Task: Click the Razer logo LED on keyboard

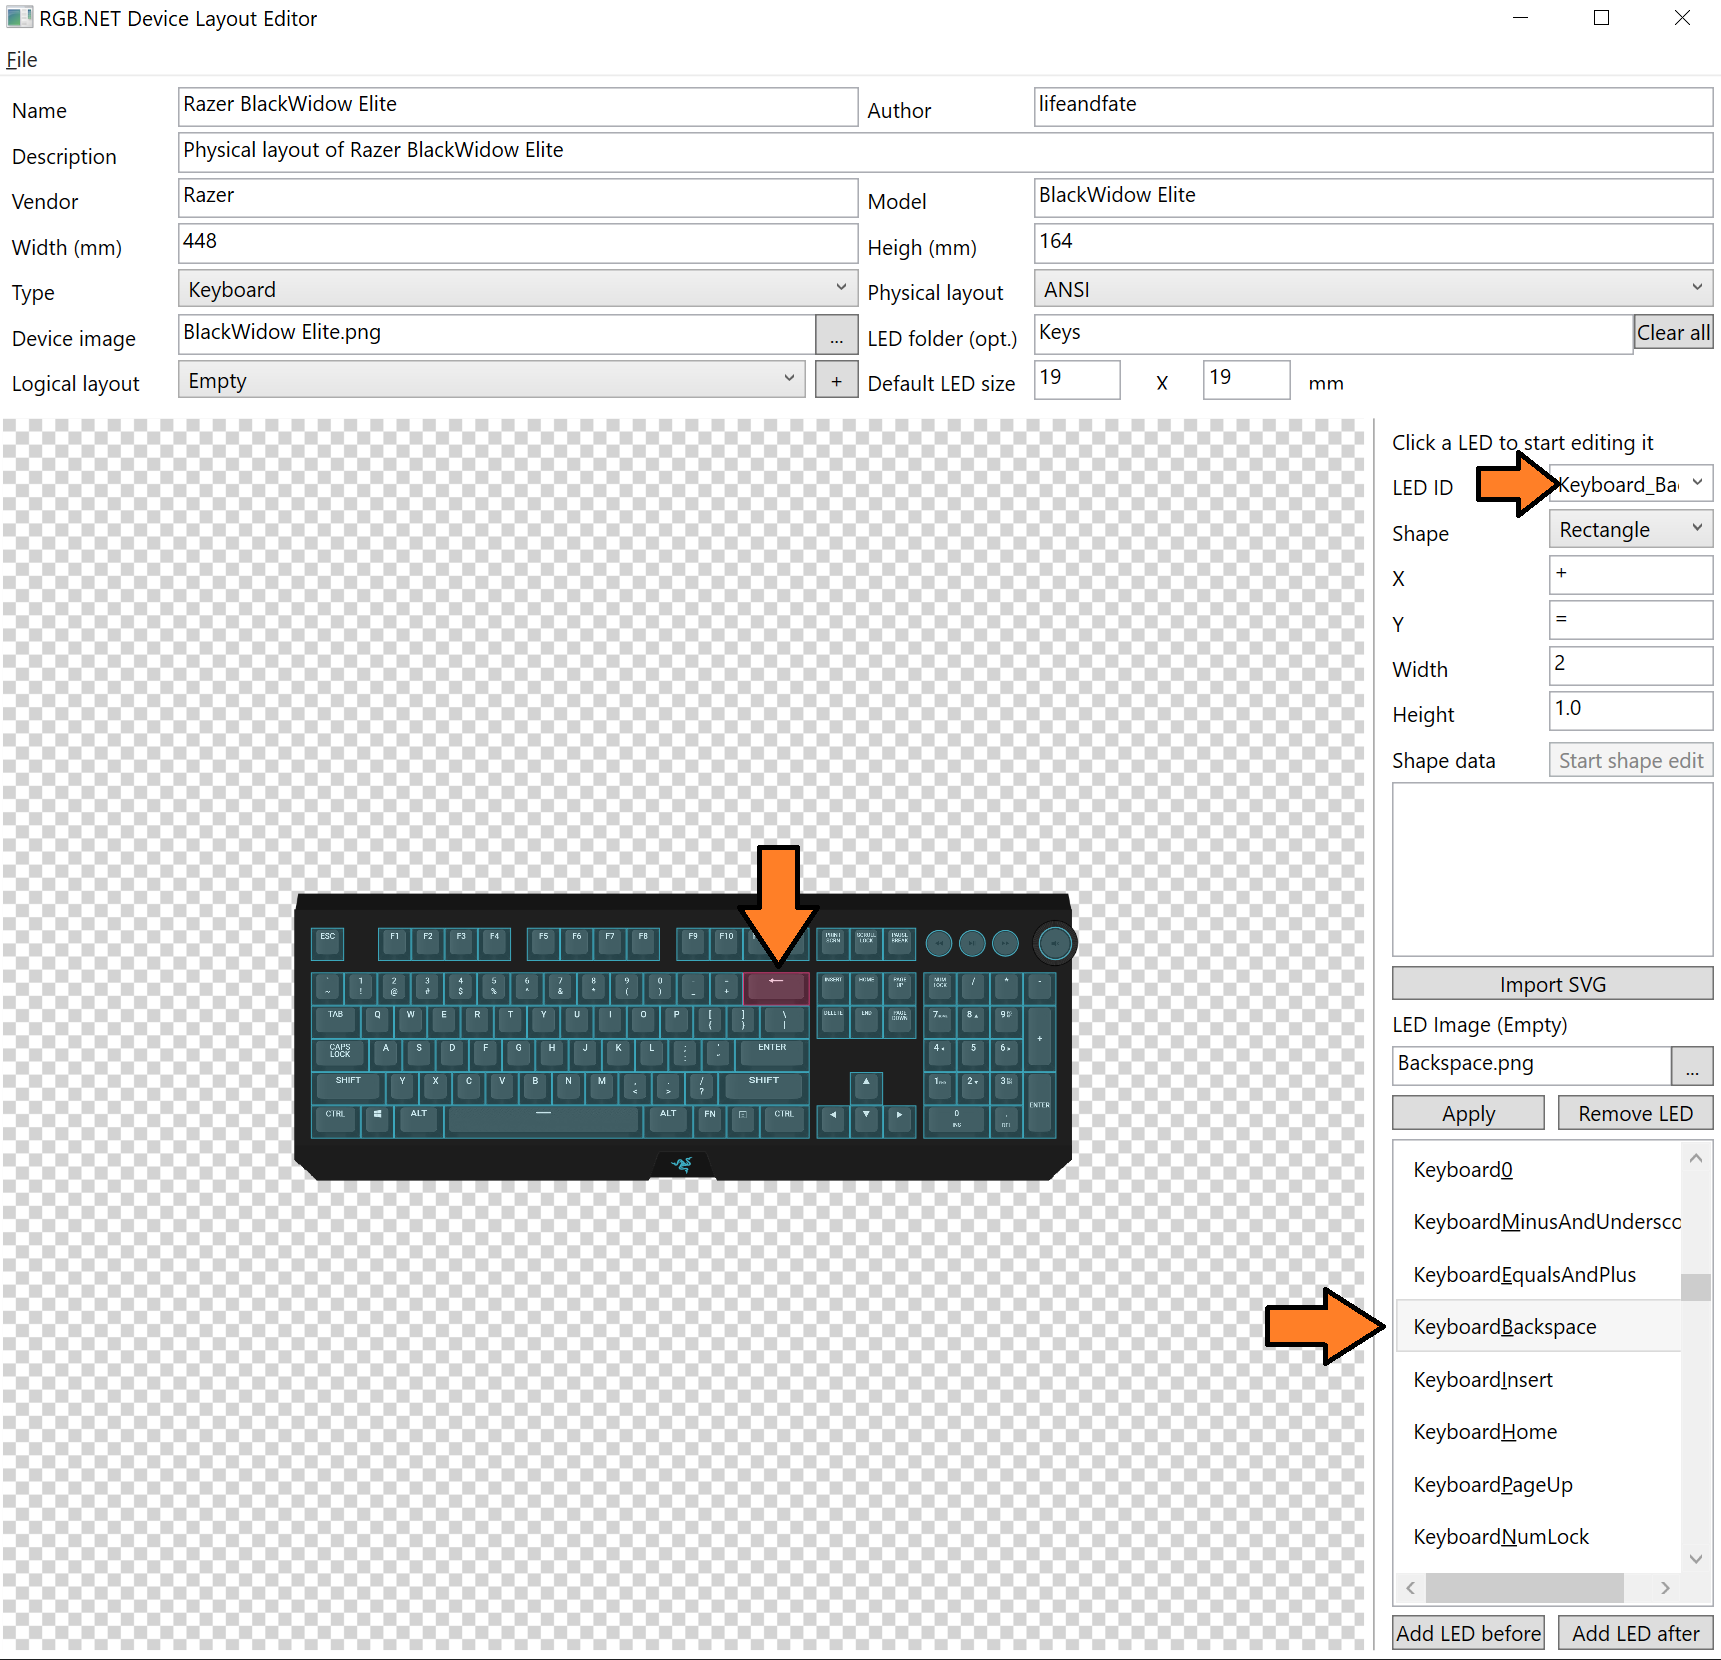Action: (x=682, y=1164)
